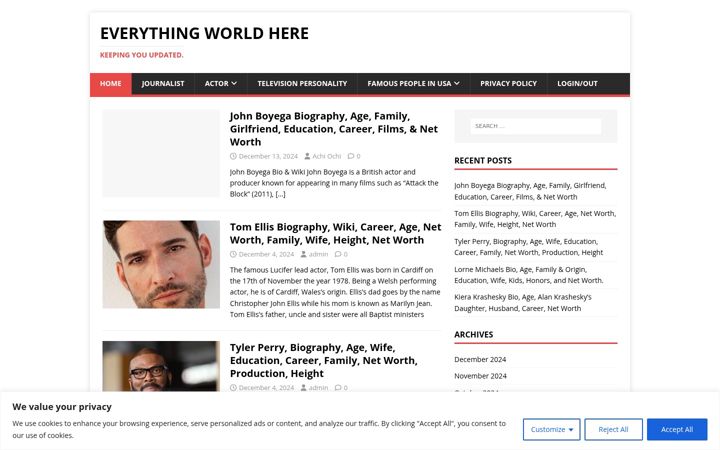
Task: Open the Everything World Here site title
Action: (x=204, y=33)
